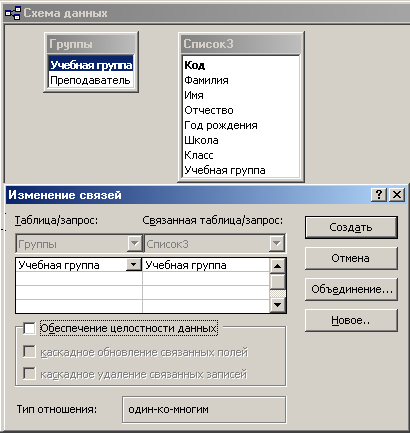The width and height of the screenshot is (410, 433).
Task: Toggle каскадное удаление связанных записей checkbox
Action: coord(29,374)
